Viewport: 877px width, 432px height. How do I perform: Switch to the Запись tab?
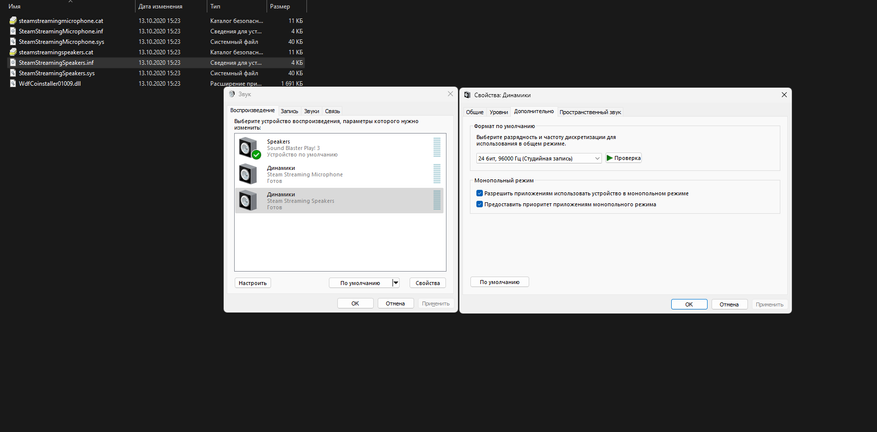coord(289,111)
